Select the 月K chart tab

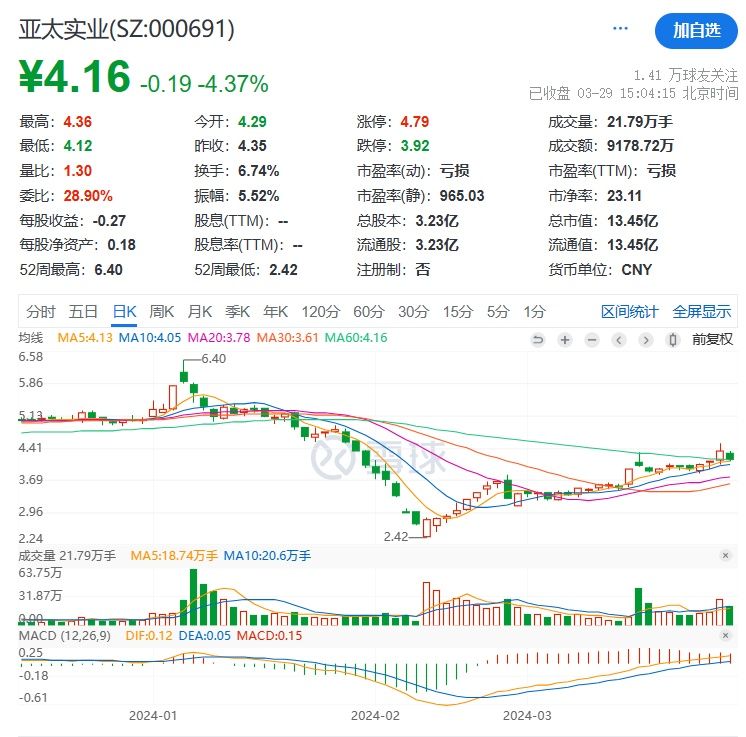[200, 312]
